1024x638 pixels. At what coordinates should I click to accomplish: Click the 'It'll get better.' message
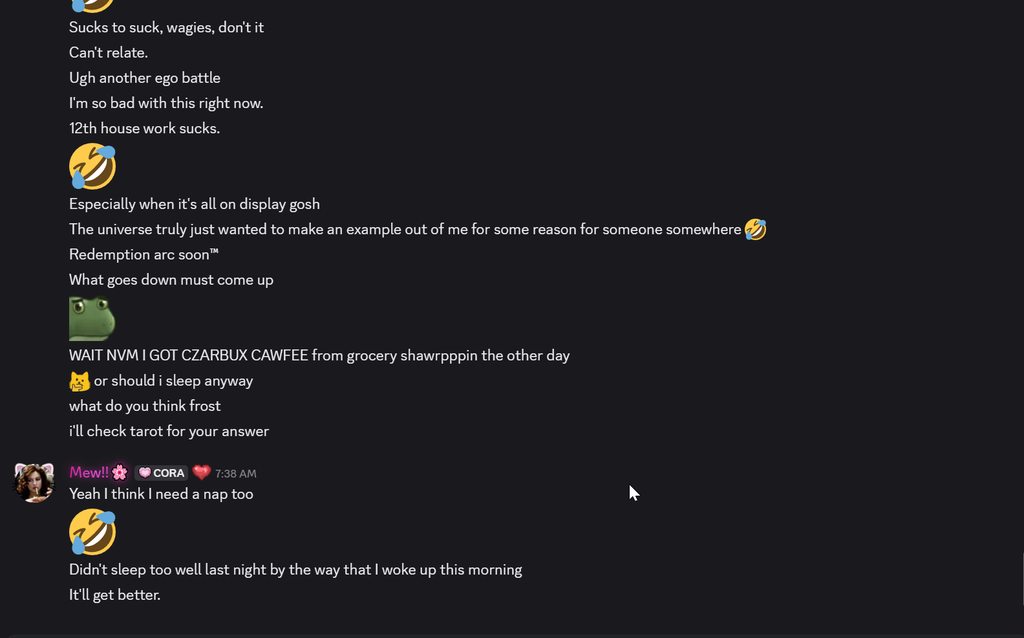[115, 595]
